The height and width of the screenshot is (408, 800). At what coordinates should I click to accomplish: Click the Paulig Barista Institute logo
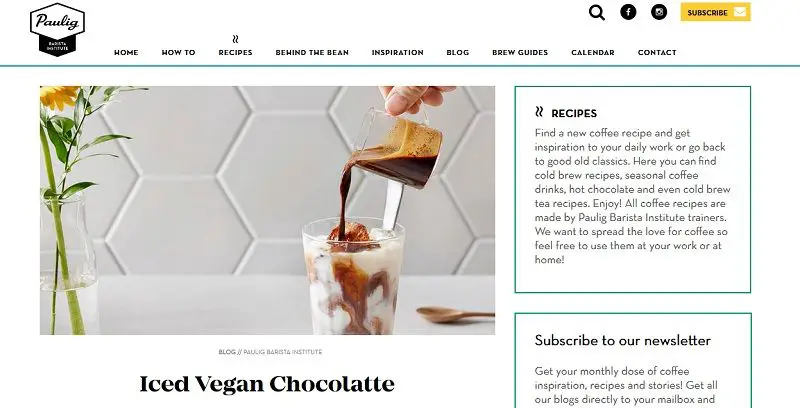[x=57, y=29]
